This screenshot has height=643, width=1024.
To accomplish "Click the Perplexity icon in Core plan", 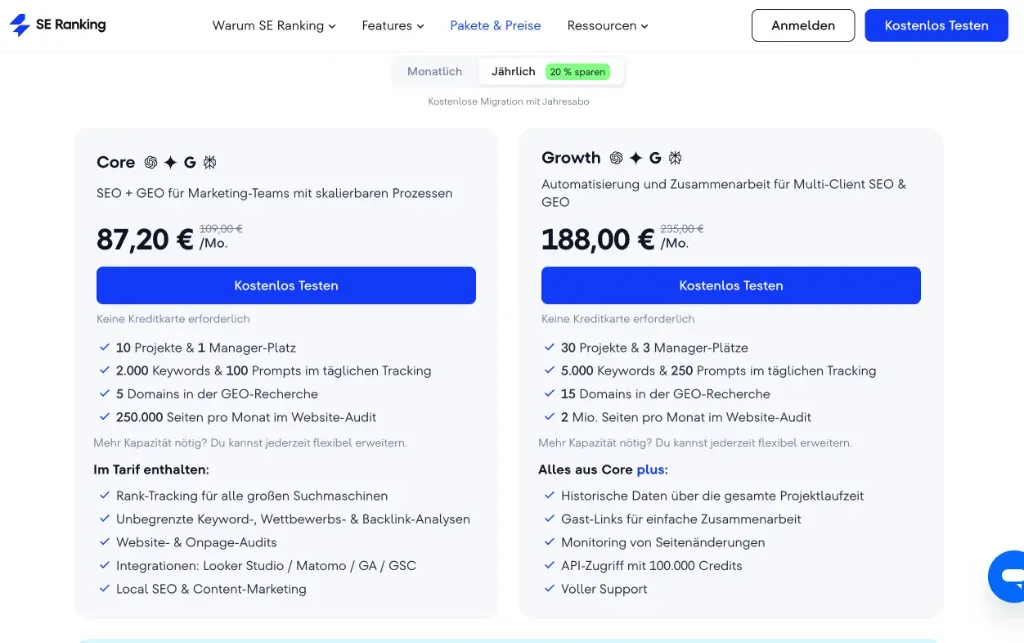I will [x=210, y=162].
